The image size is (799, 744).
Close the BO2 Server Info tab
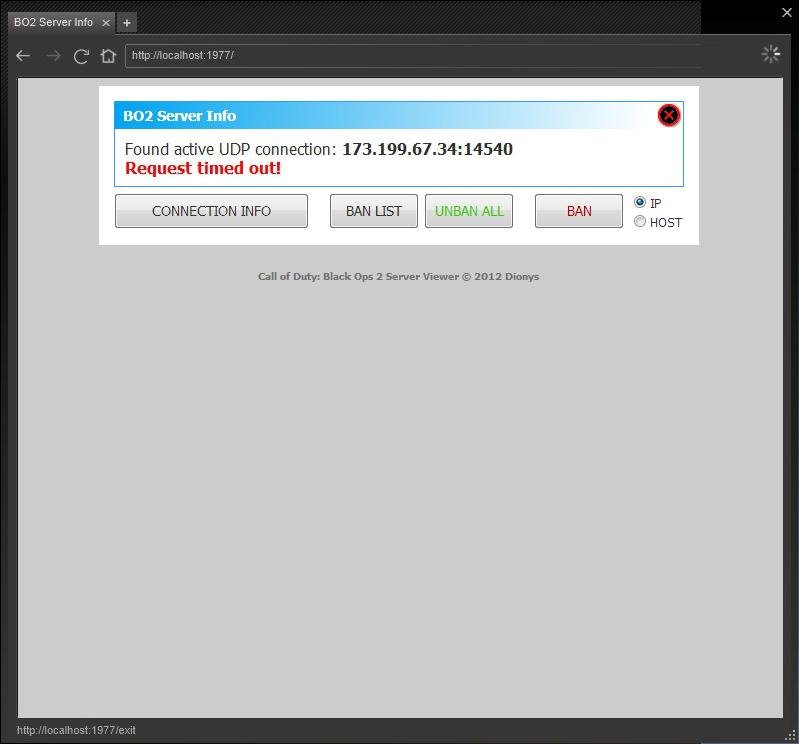(106, 23)
